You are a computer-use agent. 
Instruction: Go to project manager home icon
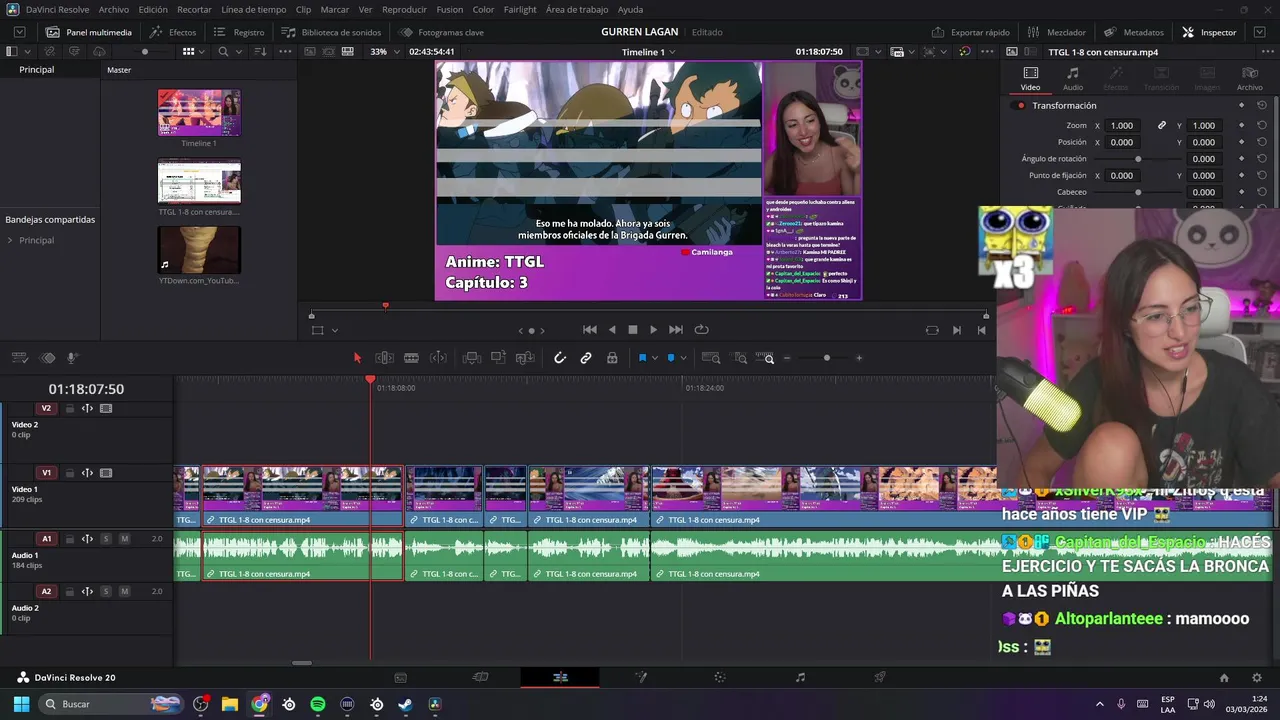(1224, 677)
